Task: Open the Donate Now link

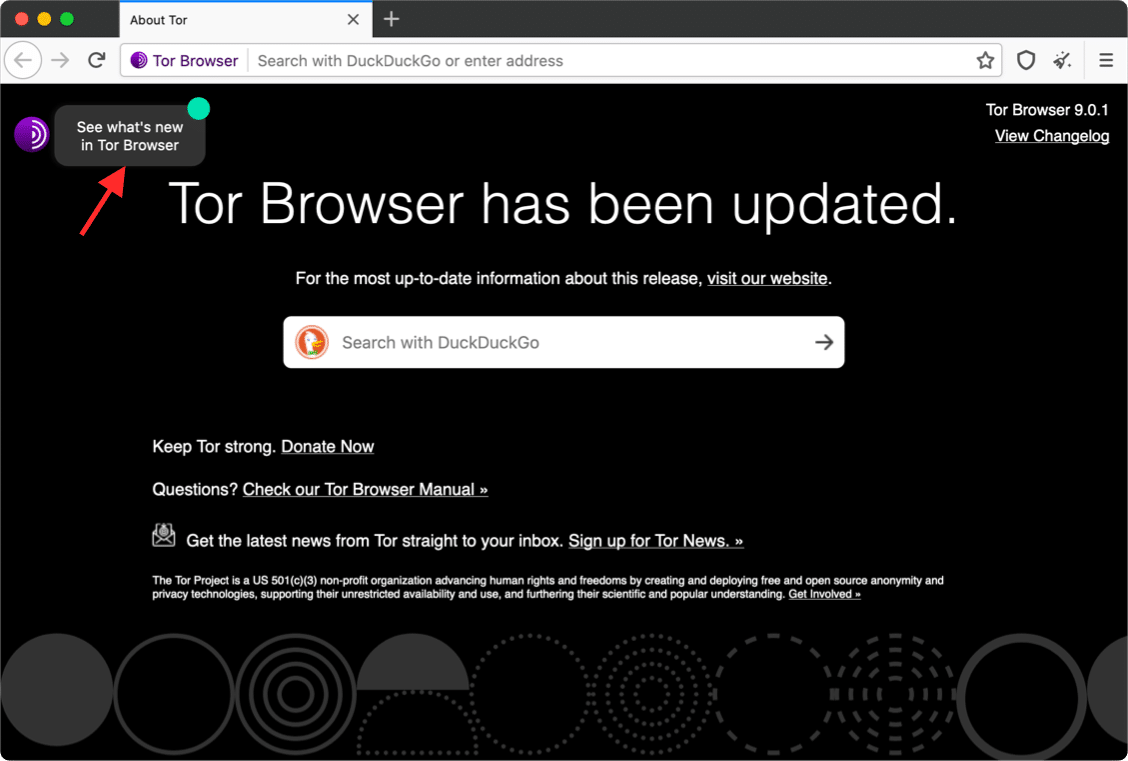Action: (327, 447)
